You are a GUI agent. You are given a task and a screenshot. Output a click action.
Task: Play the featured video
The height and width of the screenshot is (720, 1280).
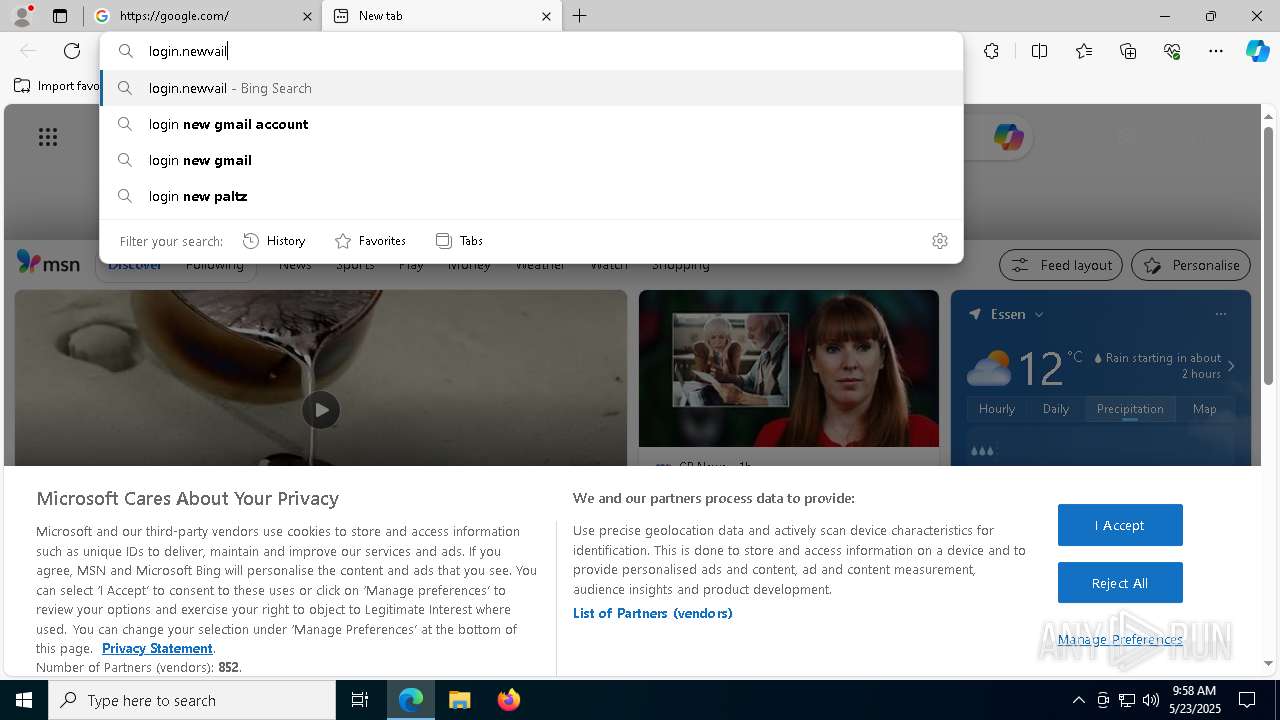[321, 410]
